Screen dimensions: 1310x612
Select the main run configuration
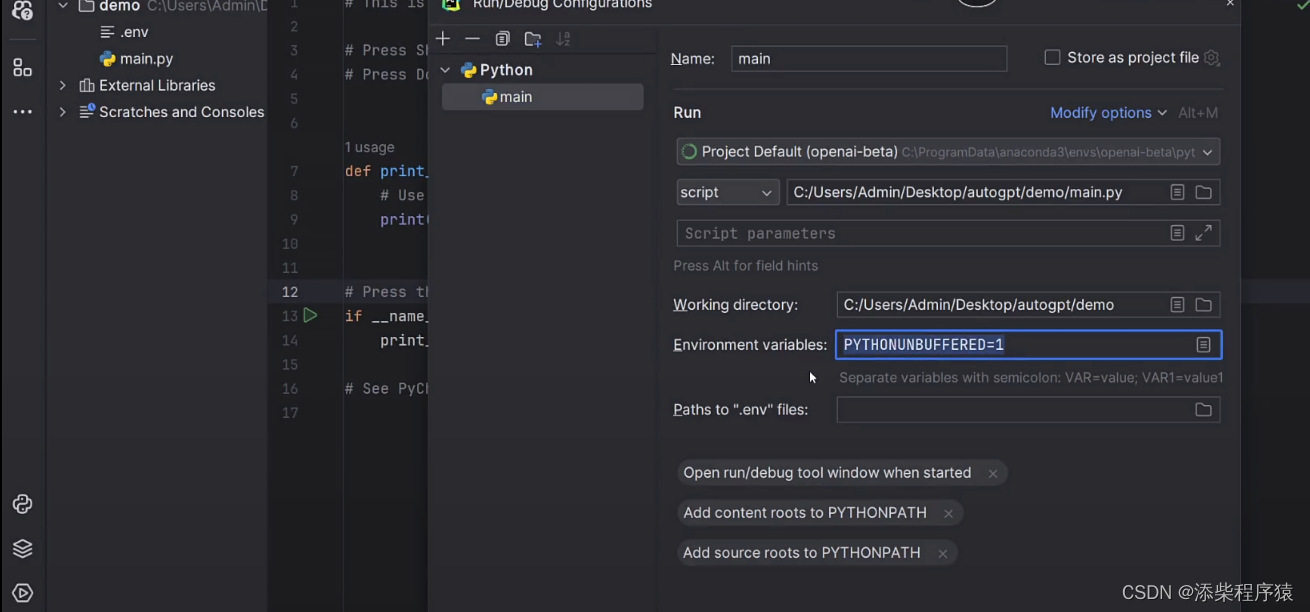coord(542,97)
